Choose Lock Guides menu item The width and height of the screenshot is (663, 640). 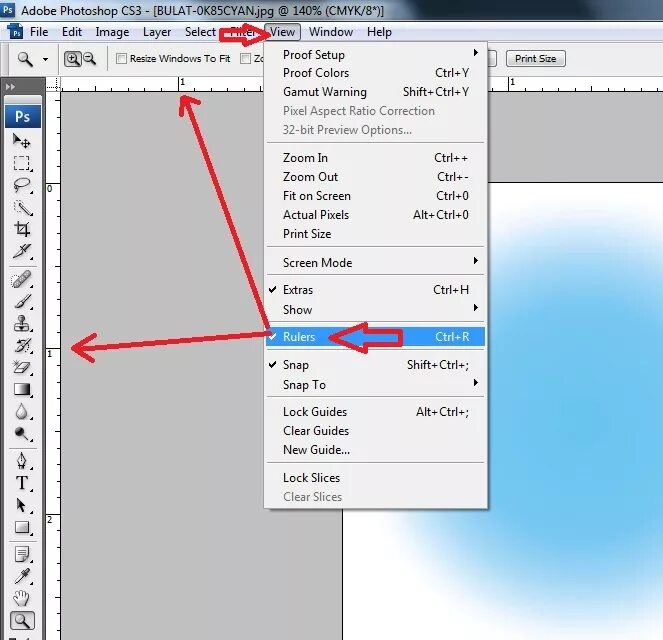click(x=375, y=412)
